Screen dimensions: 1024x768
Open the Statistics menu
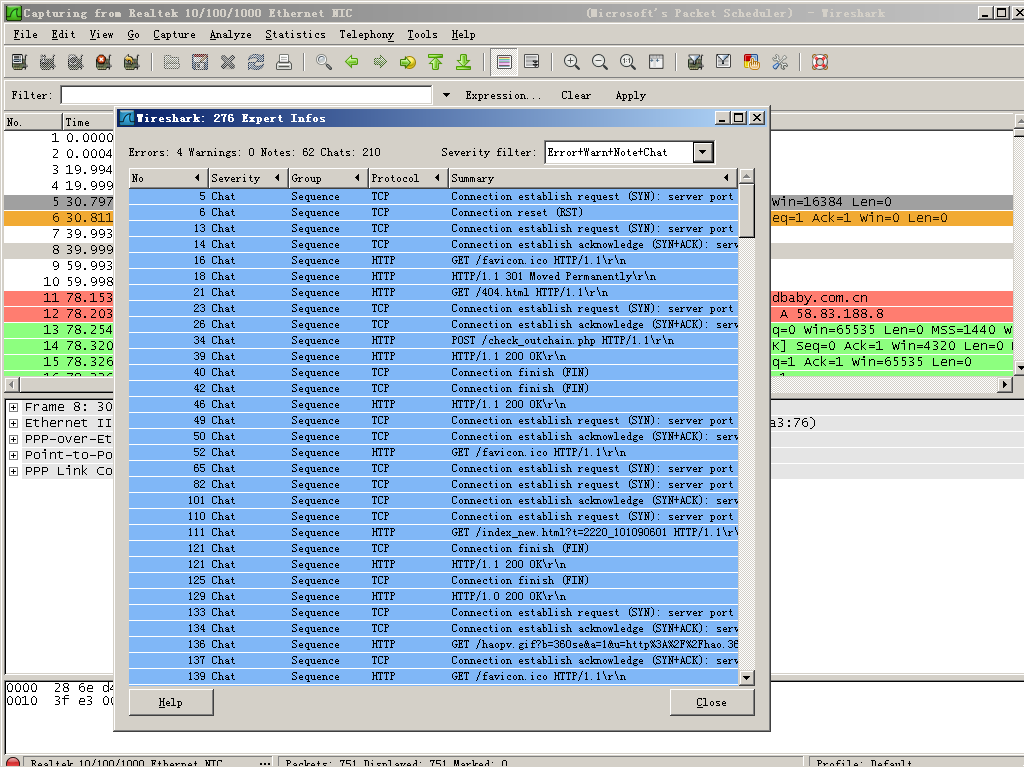[x=295, y=35]
